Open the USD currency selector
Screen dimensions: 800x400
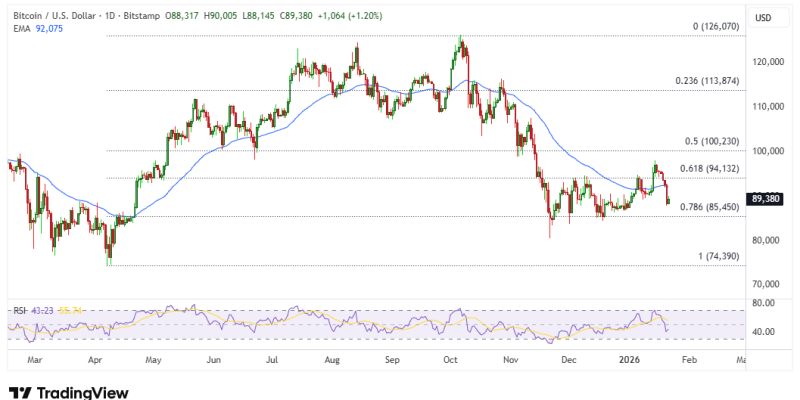(x=762, y=18)
